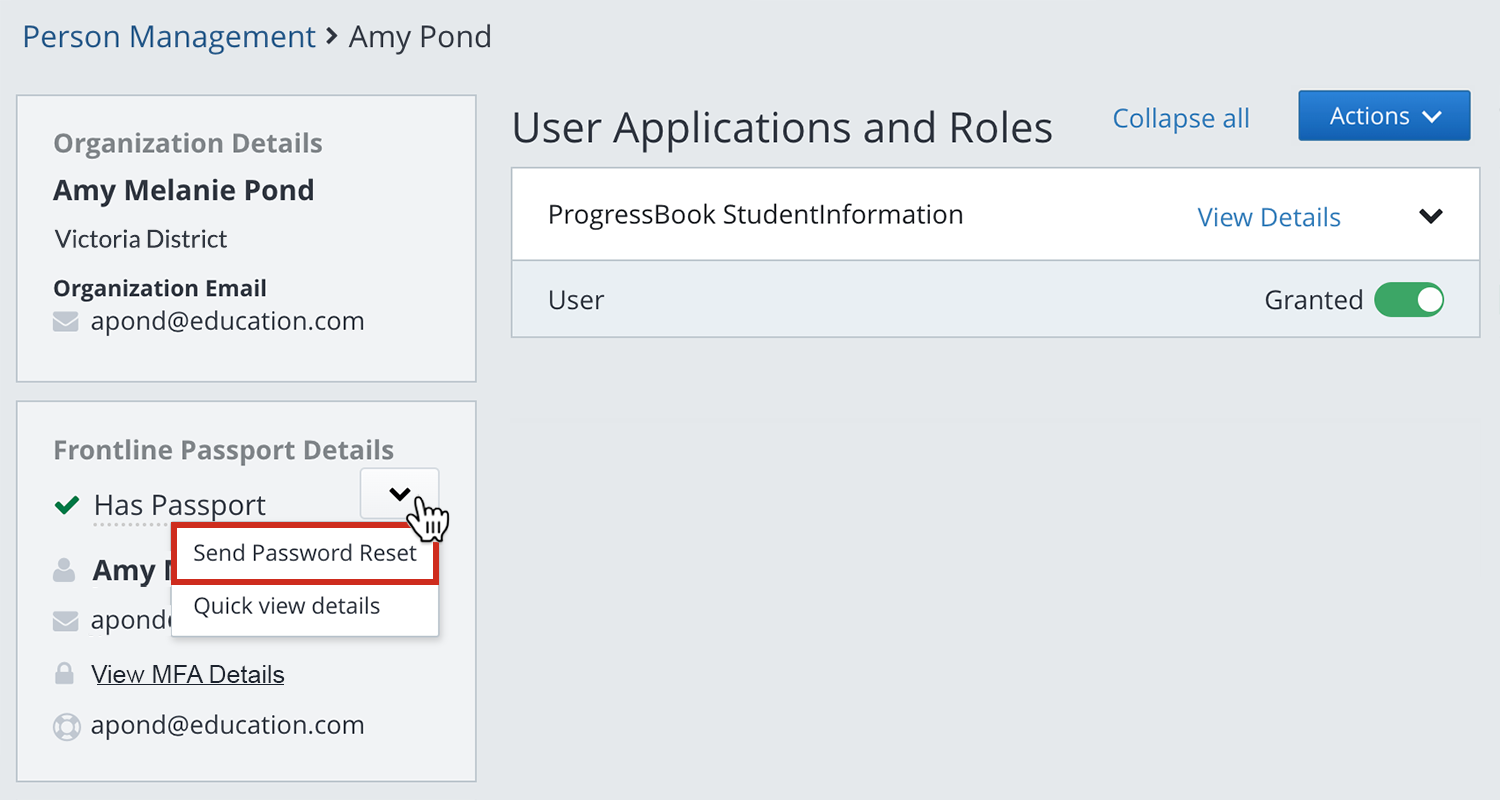Click the envelope icon in Frontline Passport Details

[65, 621]
